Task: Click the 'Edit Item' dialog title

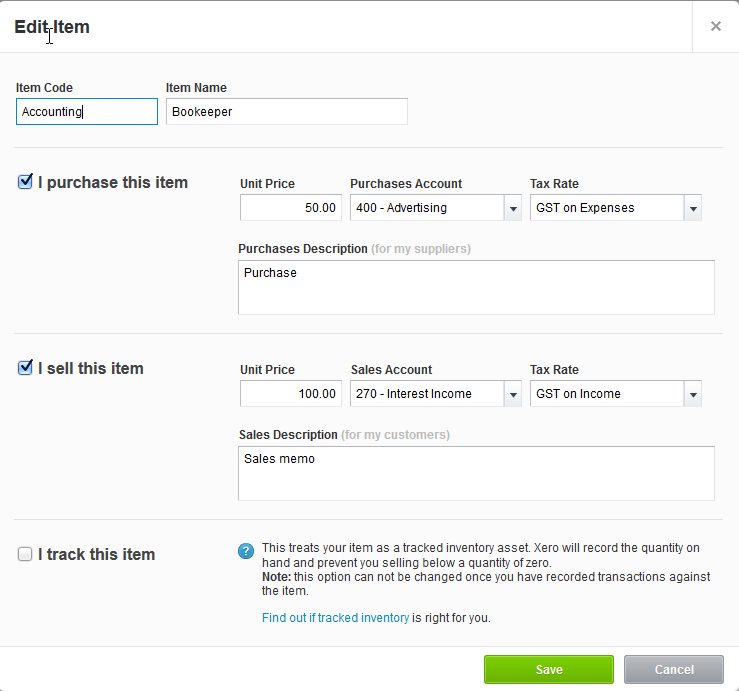Action: pyautogui.click(x=52, y=27)
